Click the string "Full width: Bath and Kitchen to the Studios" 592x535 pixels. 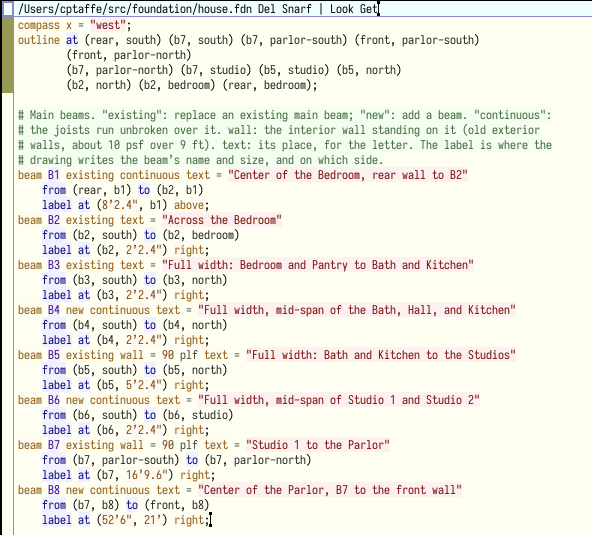pos(381,355)
